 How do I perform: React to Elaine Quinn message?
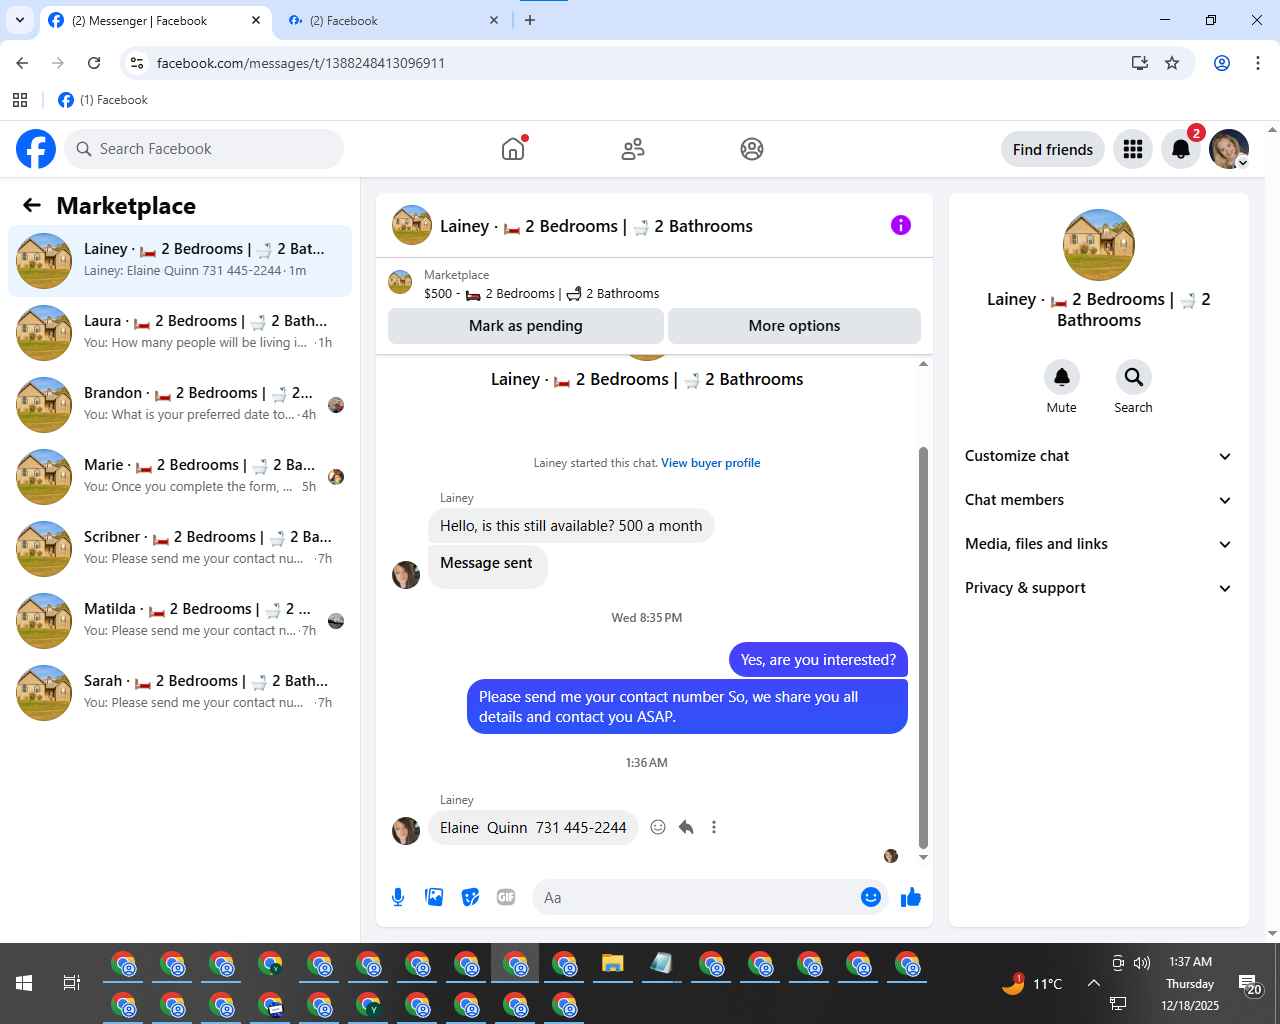pos(658,827)
